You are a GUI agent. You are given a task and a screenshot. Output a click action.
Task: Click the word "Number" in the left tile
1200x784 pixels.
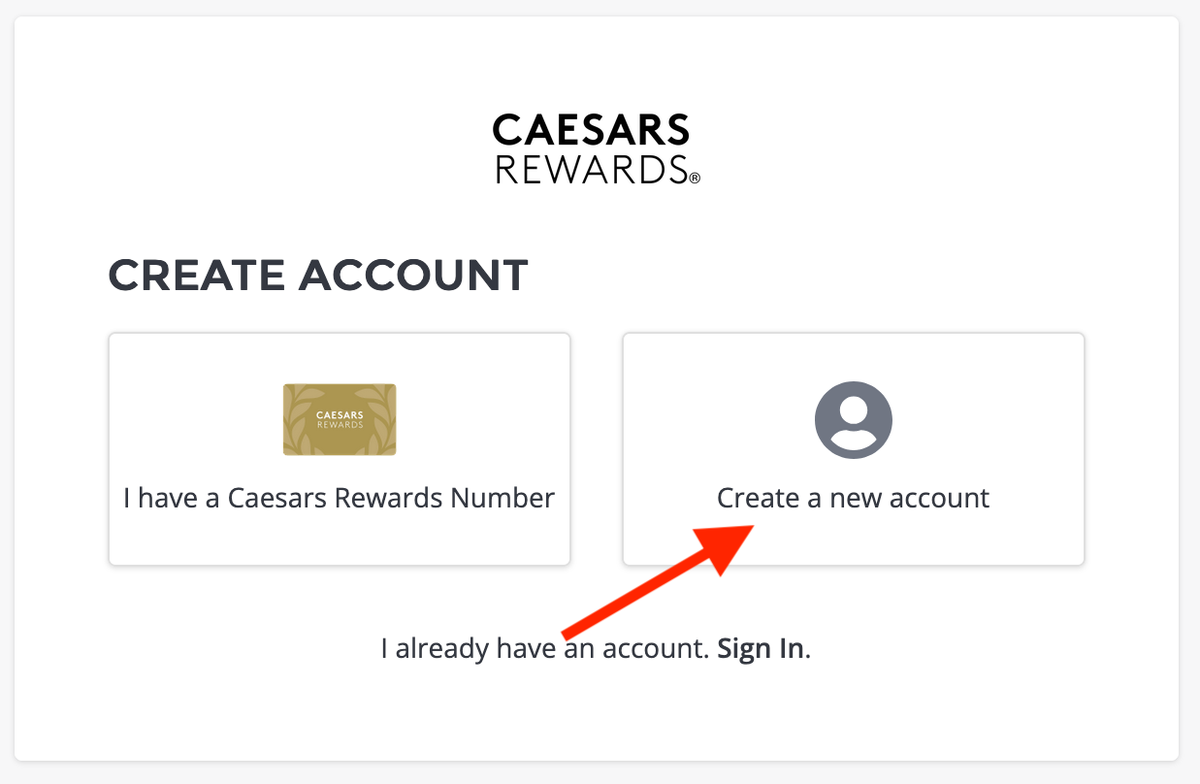[x=508, y=498]
